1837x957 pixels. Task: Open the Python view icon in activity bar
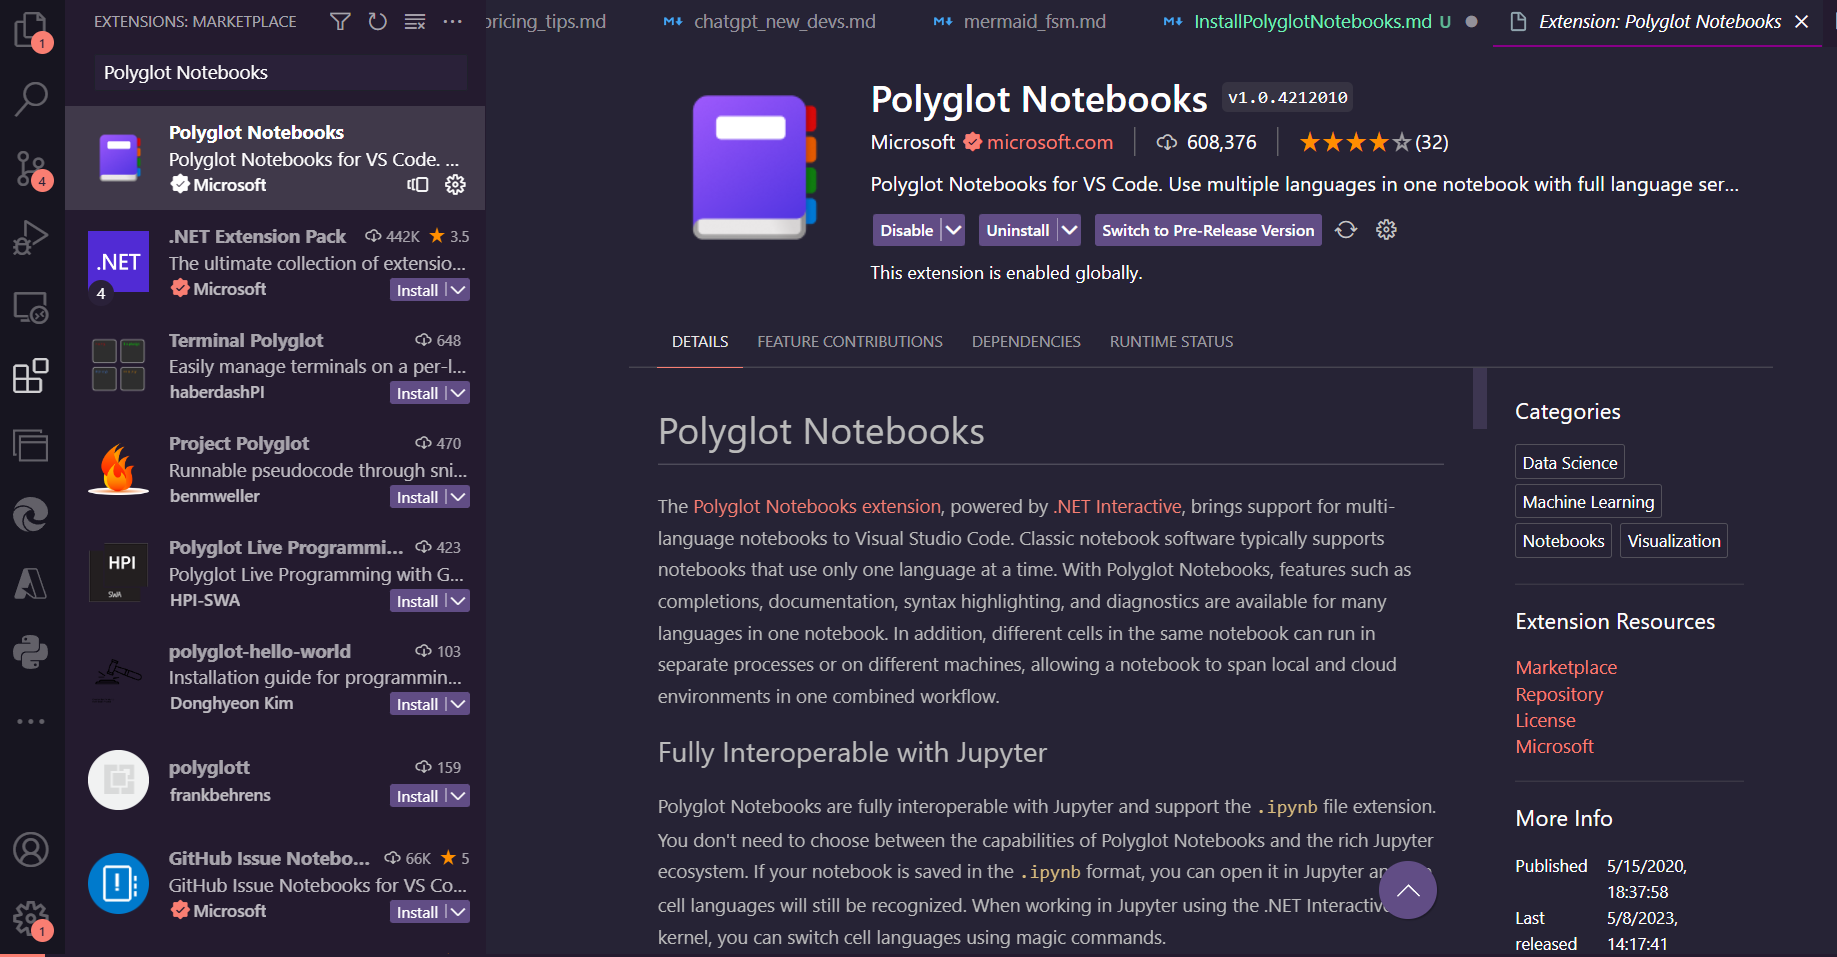(x=31, y=652)
